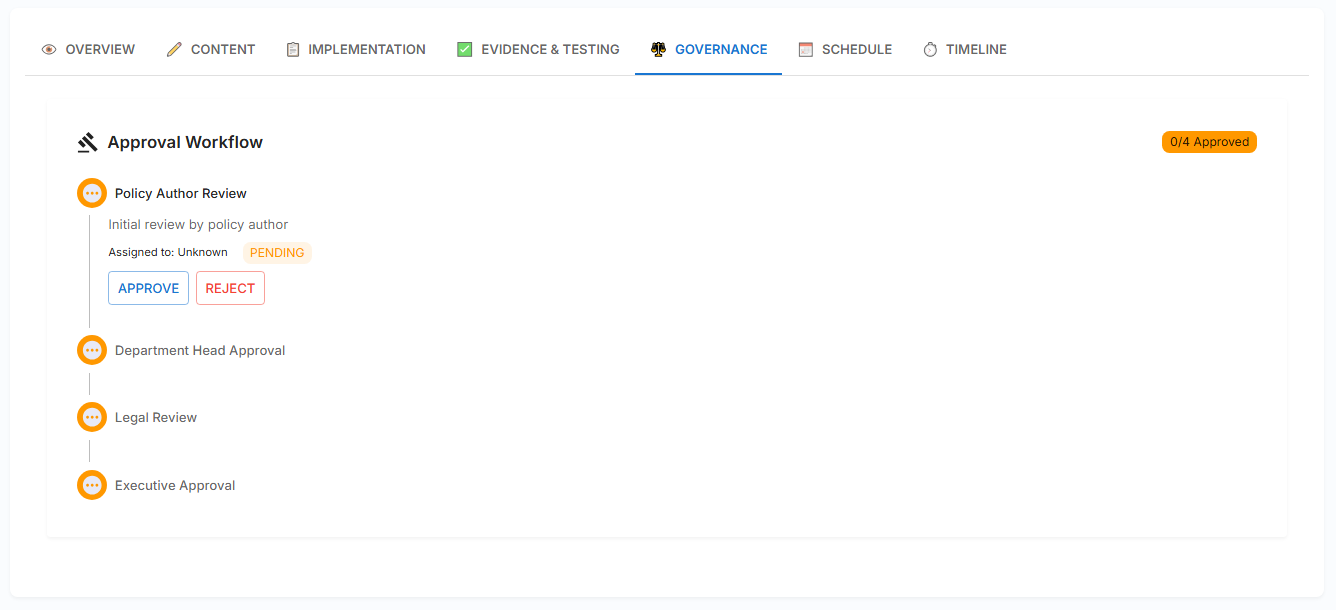The height and width of the screenshot is (610, 1336).
Task: Click the Policy Author Review status circle
Action: pyautogui.click(x=92, y=193)
